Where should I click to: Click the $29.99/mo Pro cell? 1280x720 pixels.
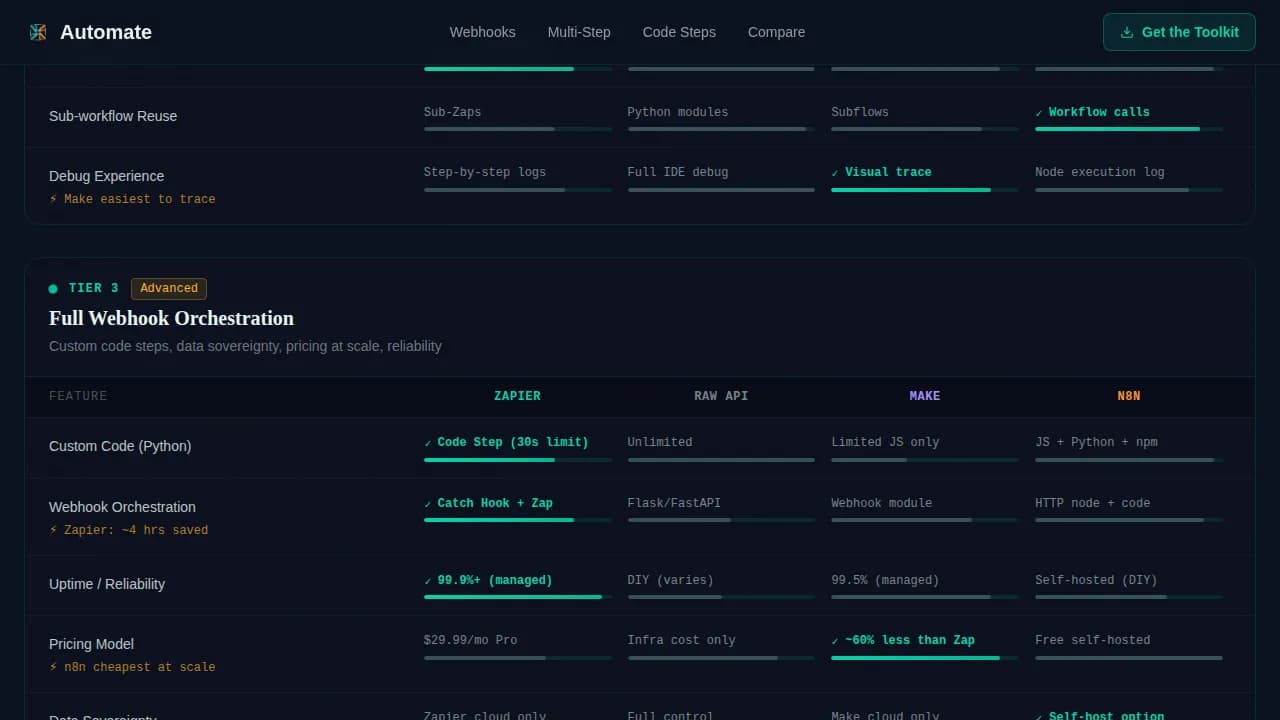point(470,640)
